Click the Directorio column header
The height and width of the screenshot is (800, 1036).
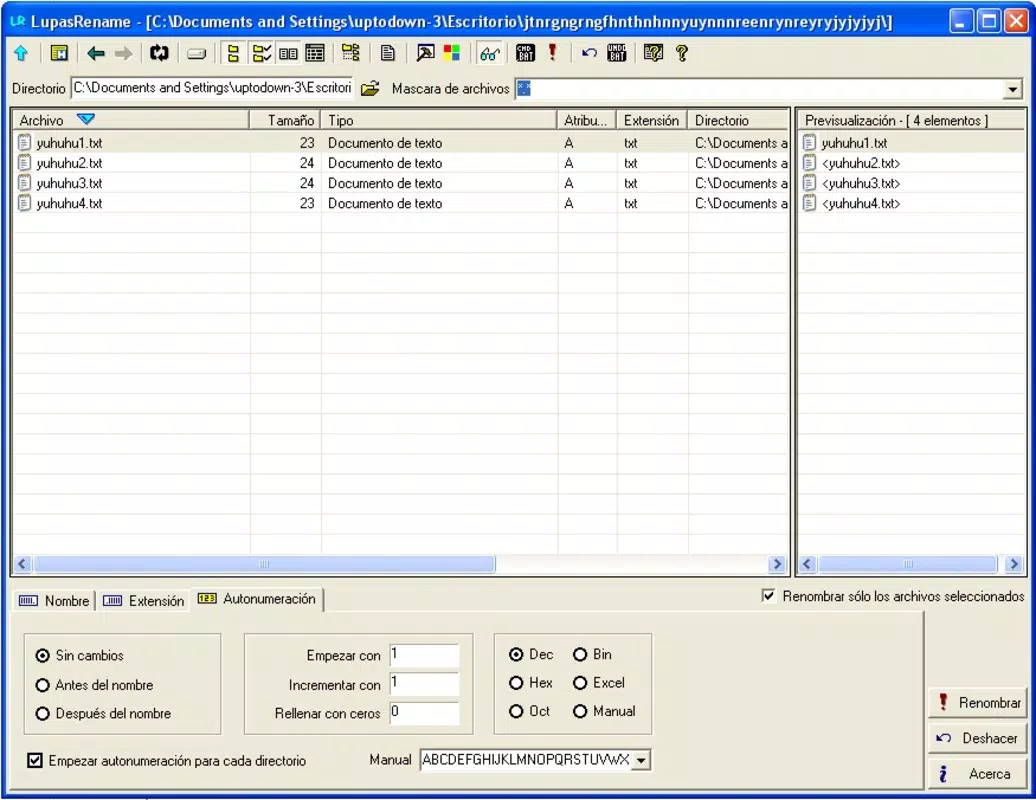coord(738,120)
